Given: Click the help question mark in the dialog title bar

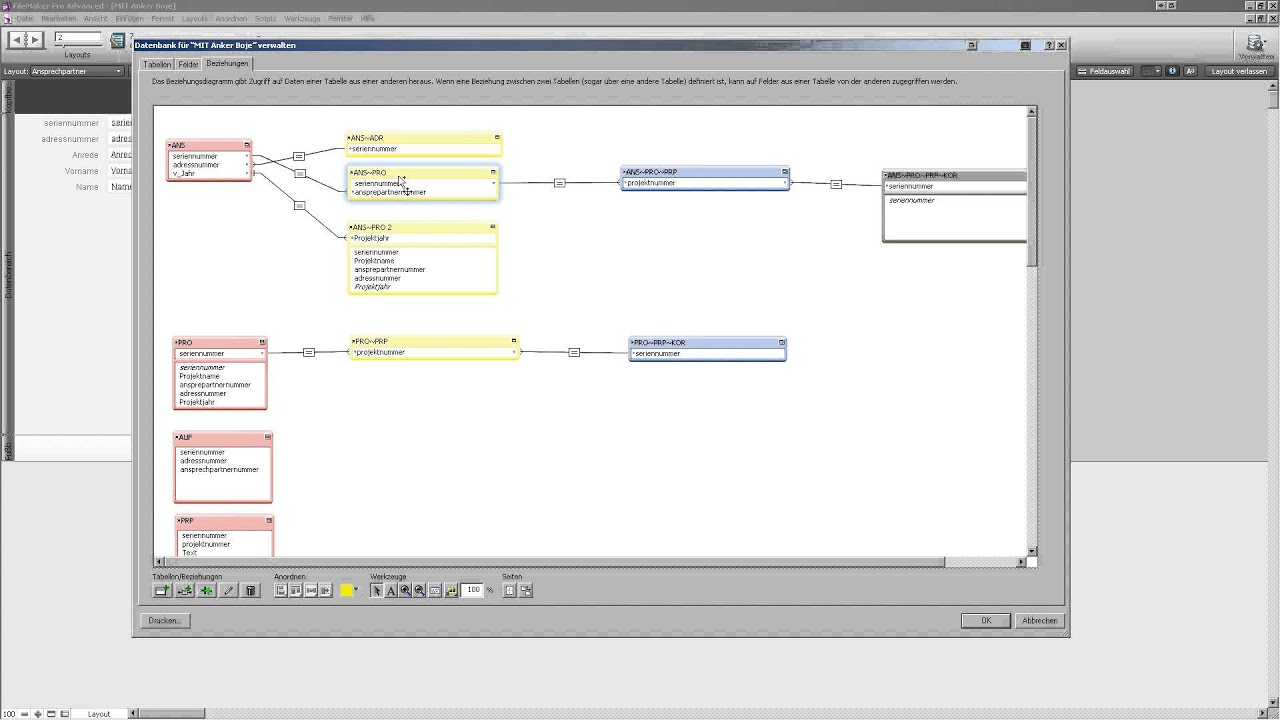Looking at the screenshot, I should (x=1048, y=45).
